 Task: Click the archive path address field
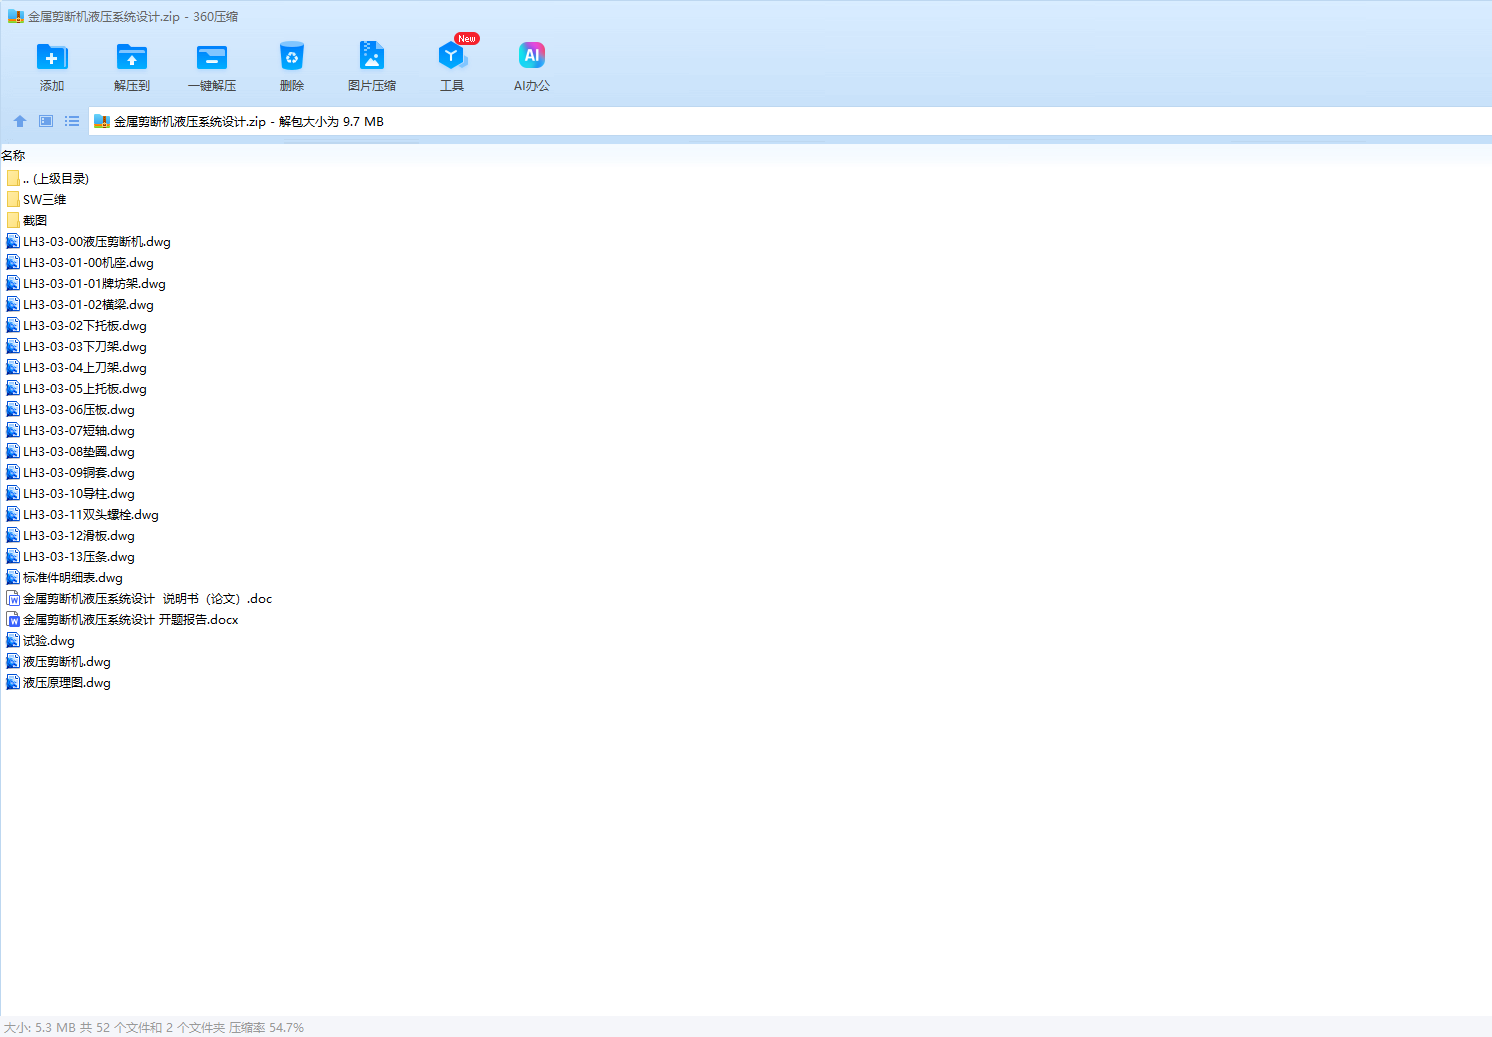click(790, 122)
